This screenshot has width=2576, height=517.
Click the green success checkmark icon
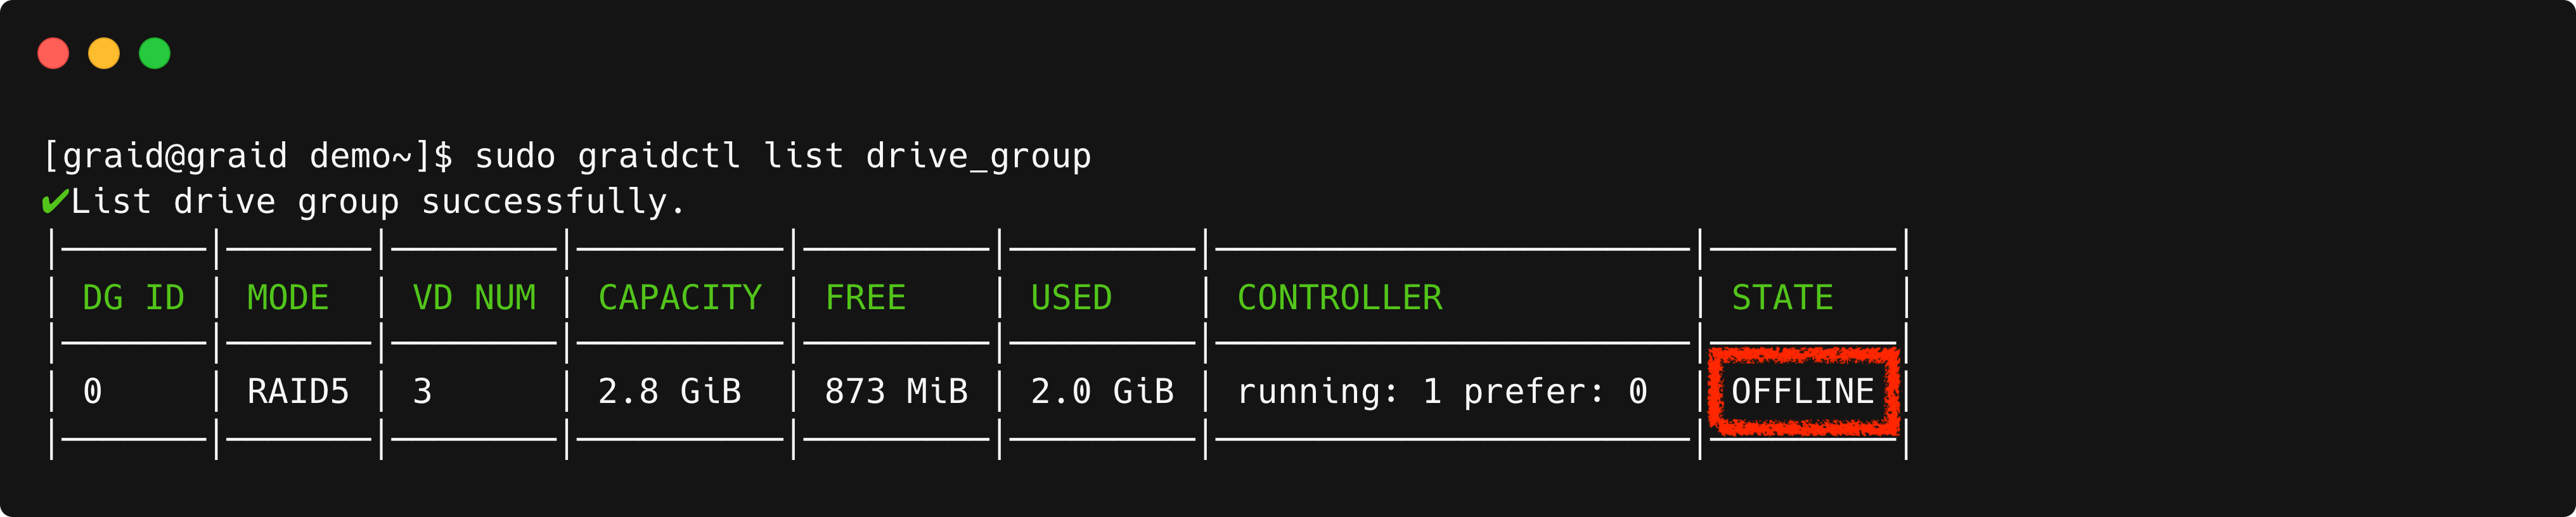pos(54,203)
